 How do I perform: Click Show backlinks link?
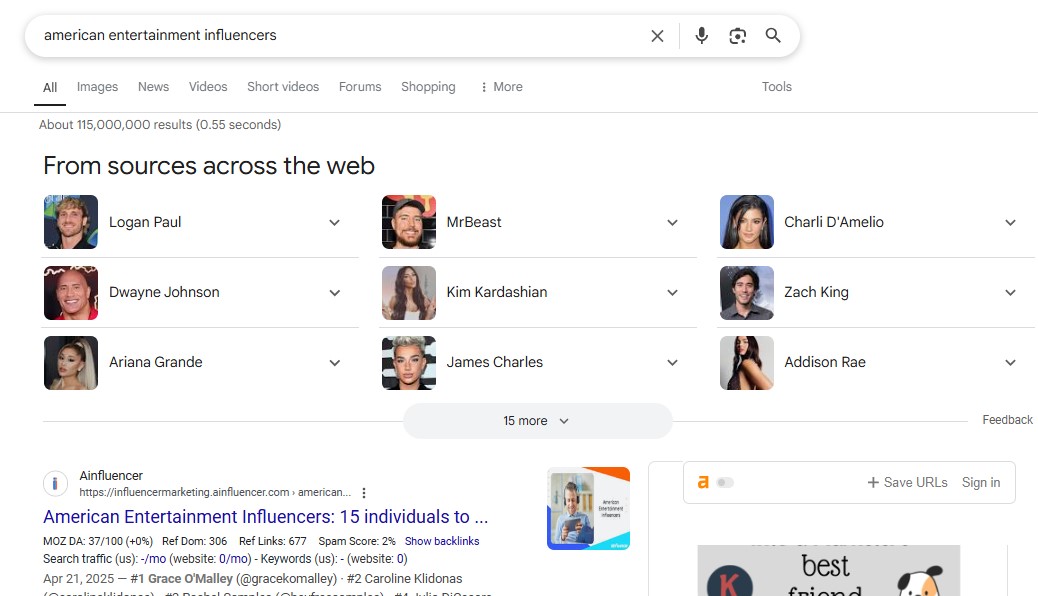pos(442,541)
